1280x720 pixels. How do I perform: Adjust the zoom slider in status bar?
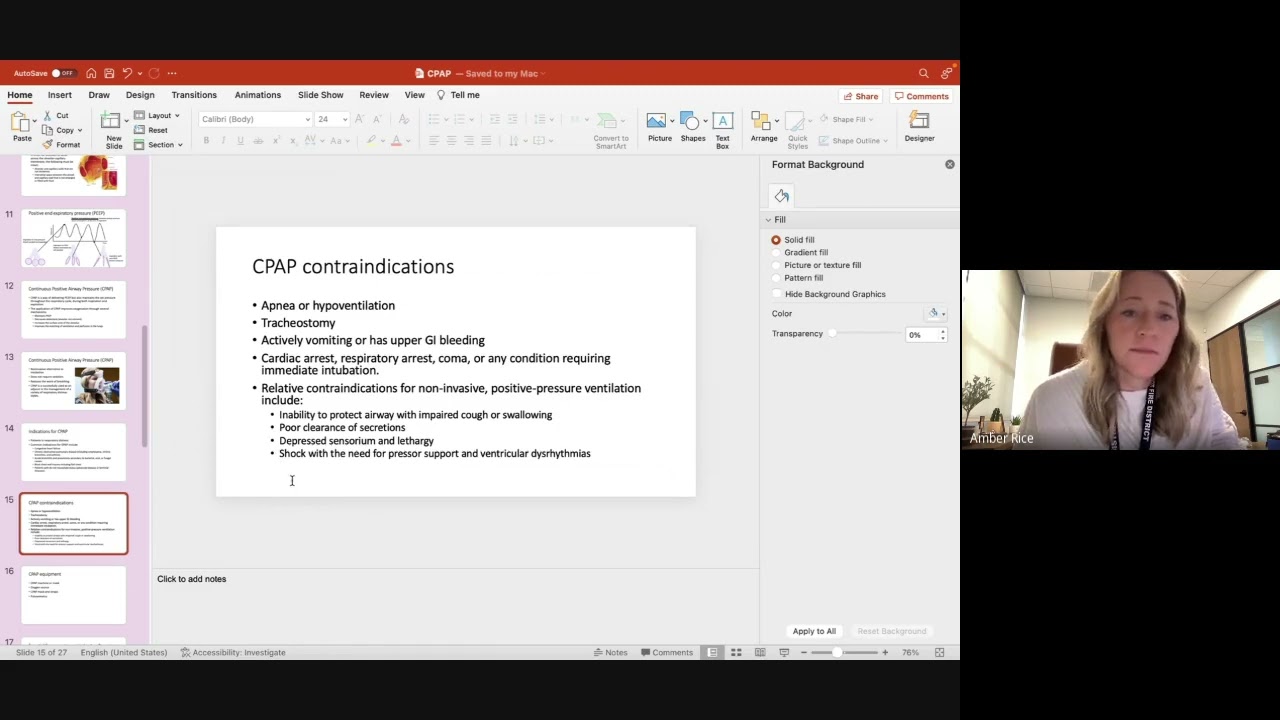(x=838, y=652)
